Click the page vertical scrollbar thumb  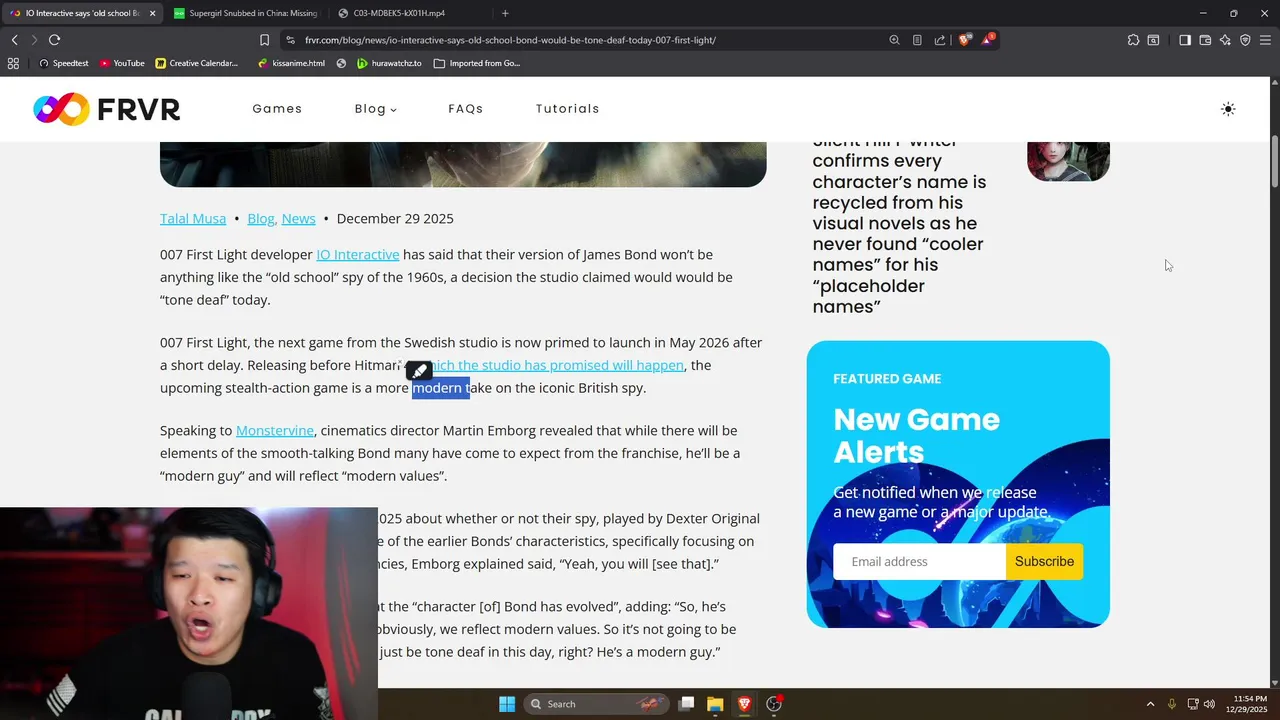1275,160
